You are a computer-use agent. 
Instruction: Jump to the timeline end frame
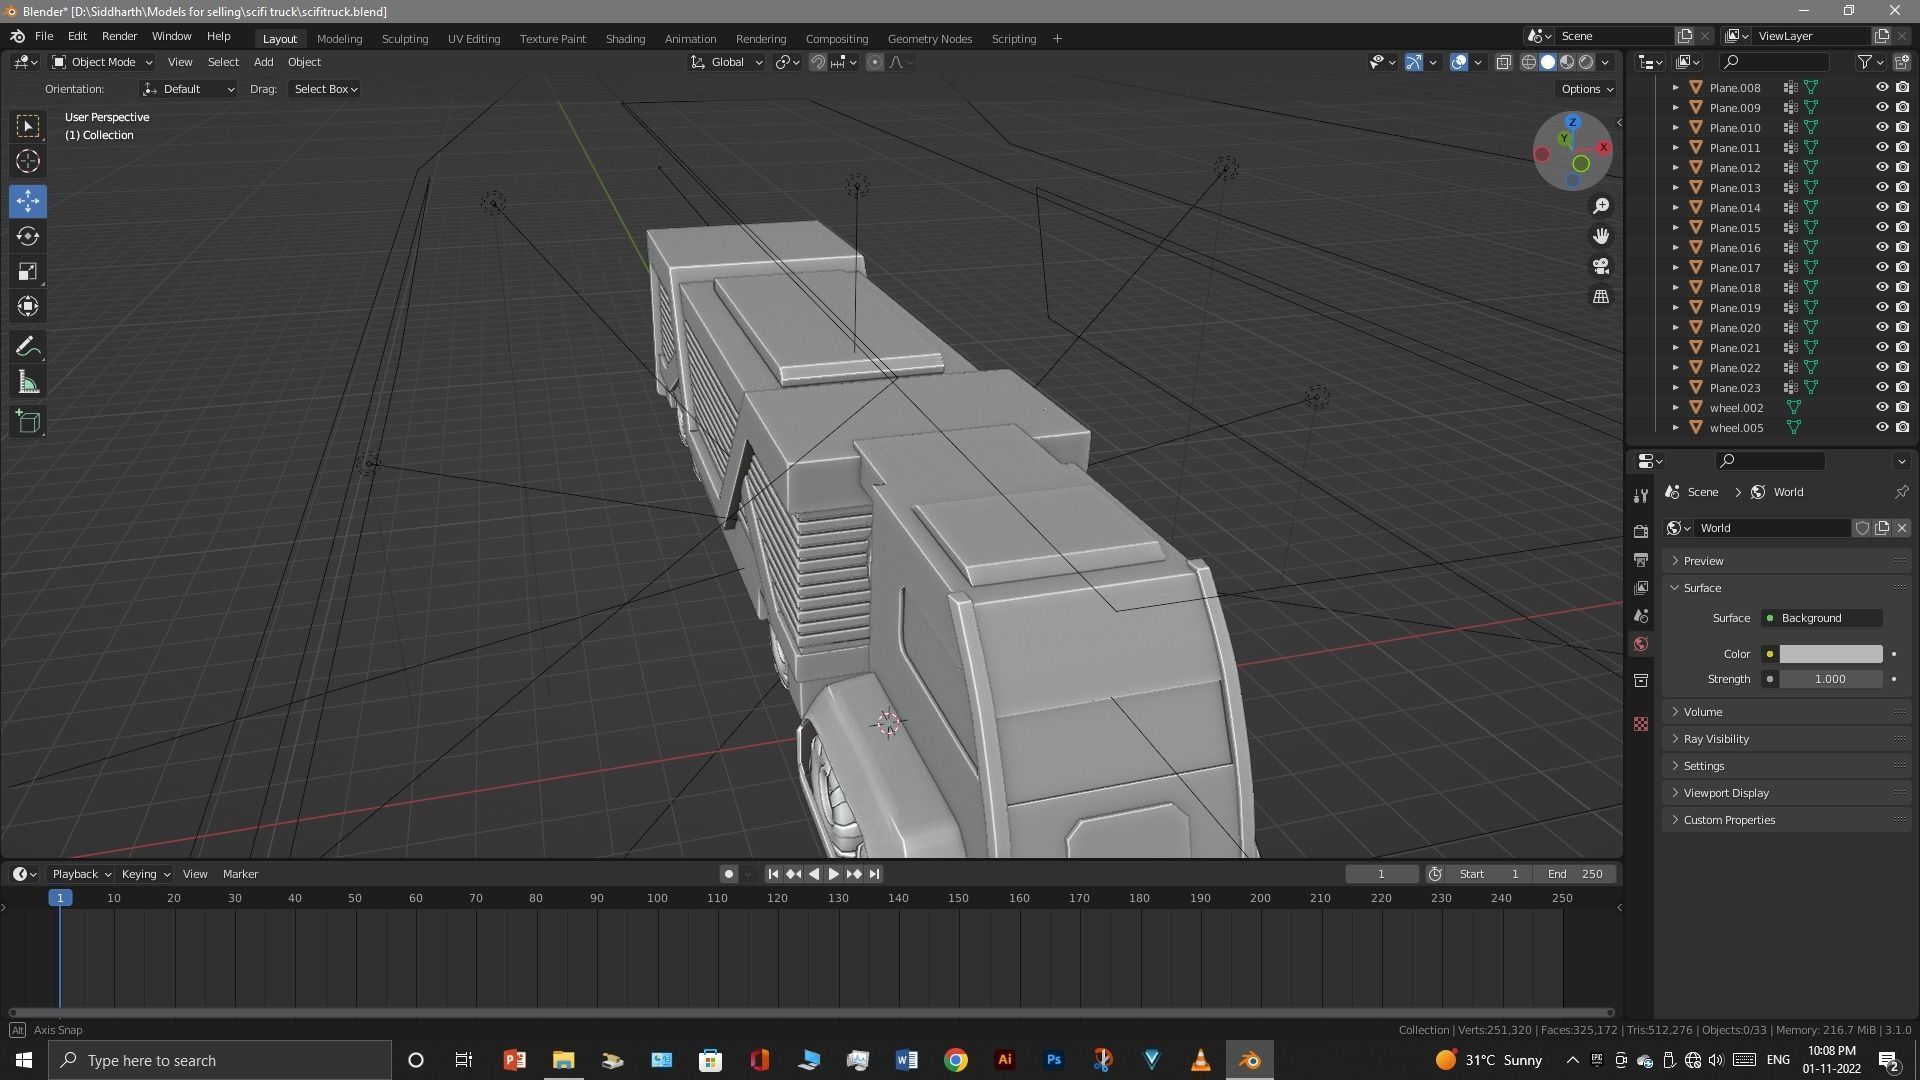click(874, 874)
